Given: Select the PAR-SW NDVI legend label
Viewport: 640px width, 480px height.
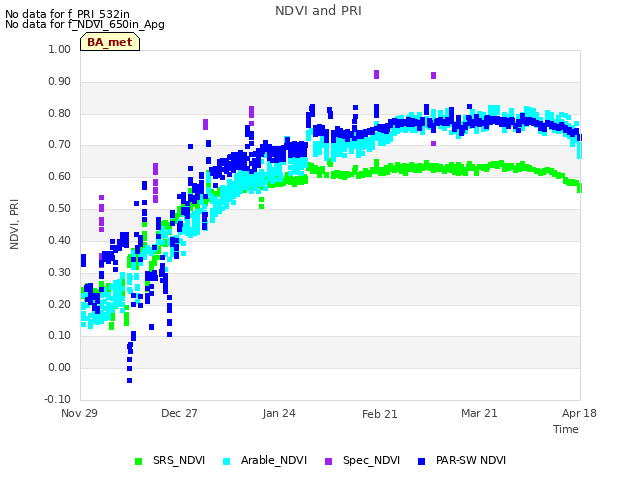Looking at the screenshot, I should (x=471, y=460).
